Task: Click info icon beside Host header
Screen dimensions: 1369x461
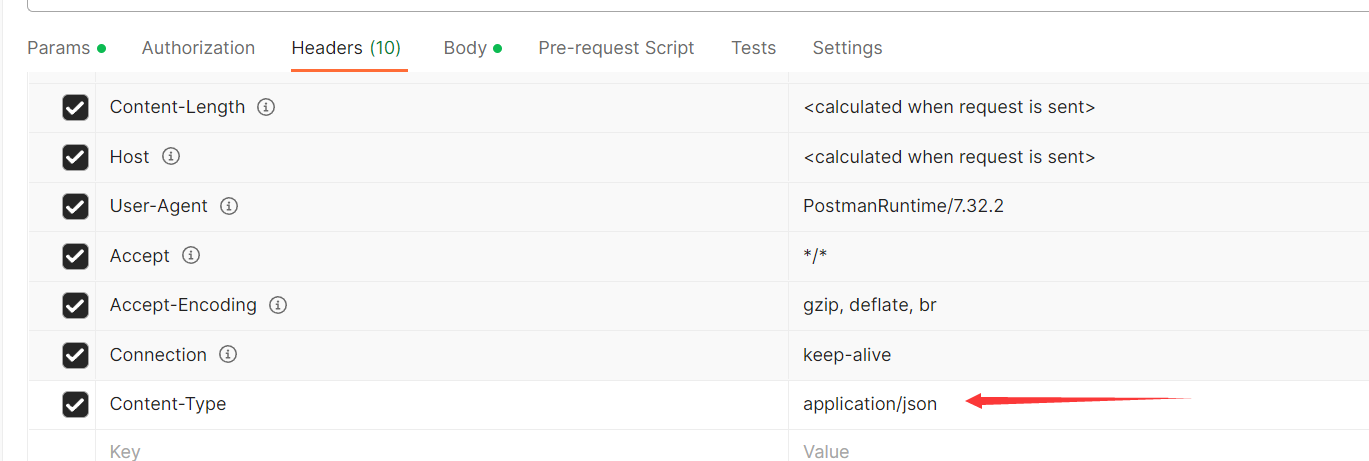Action: 171,157
